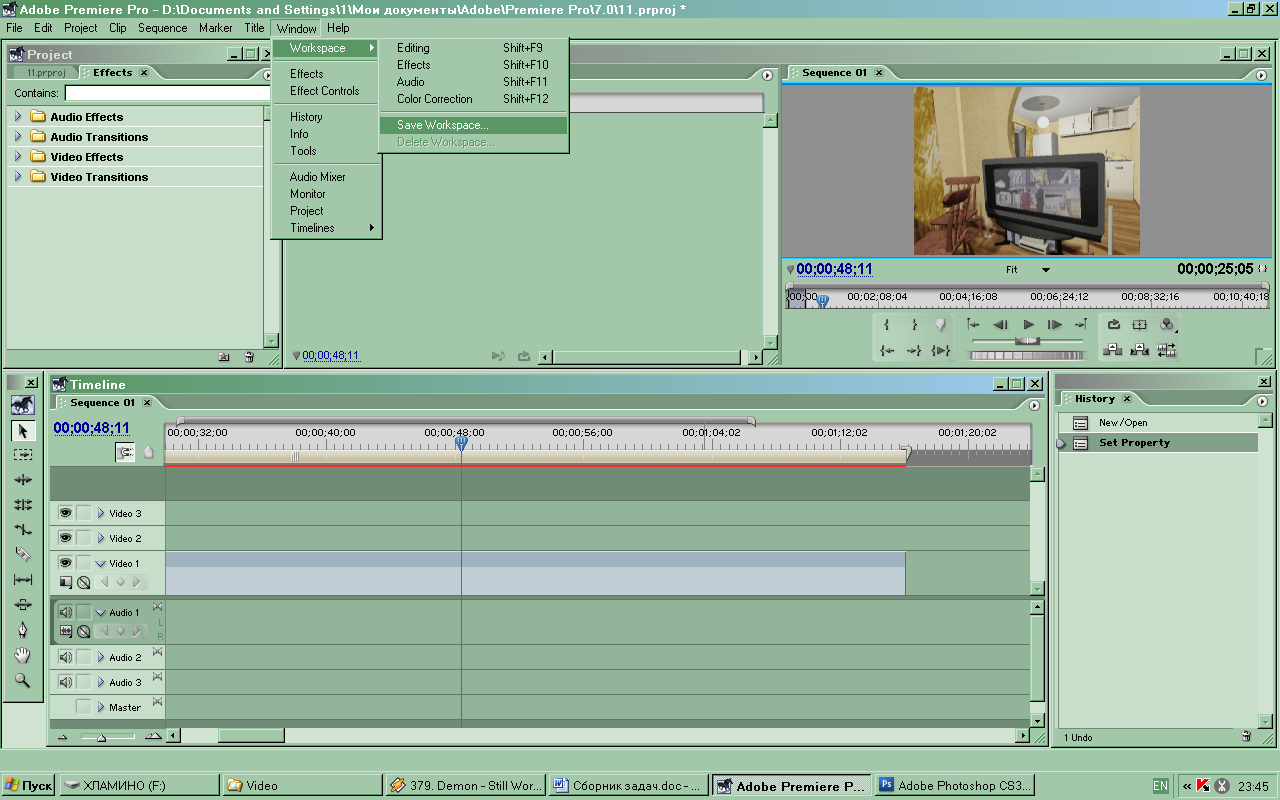Click the Extract button in Monitor
This screenshot has width=1280, height=800.
[x=1139, y=350]
